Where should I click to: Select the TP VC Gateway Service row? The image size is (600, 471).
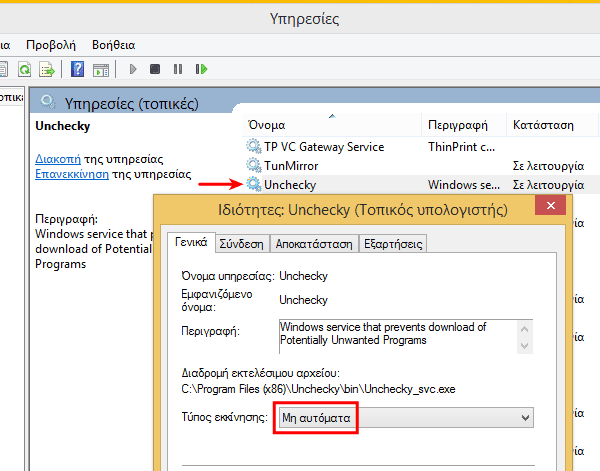[x=421, y=147]
